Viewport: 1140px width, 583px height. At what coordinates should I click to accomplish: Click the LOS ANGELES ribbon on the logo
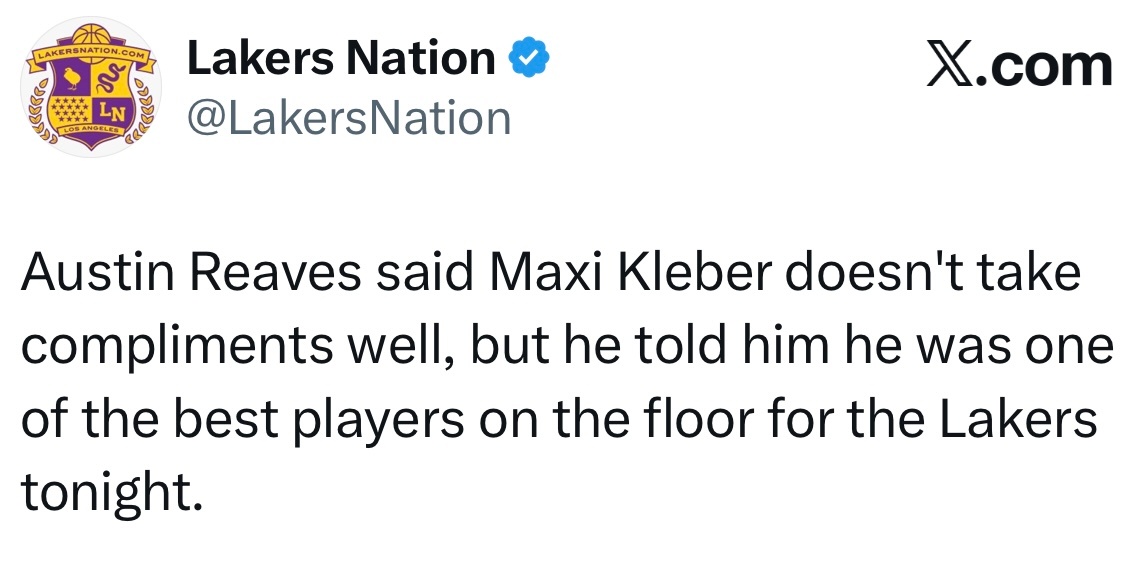click(91, 129)
